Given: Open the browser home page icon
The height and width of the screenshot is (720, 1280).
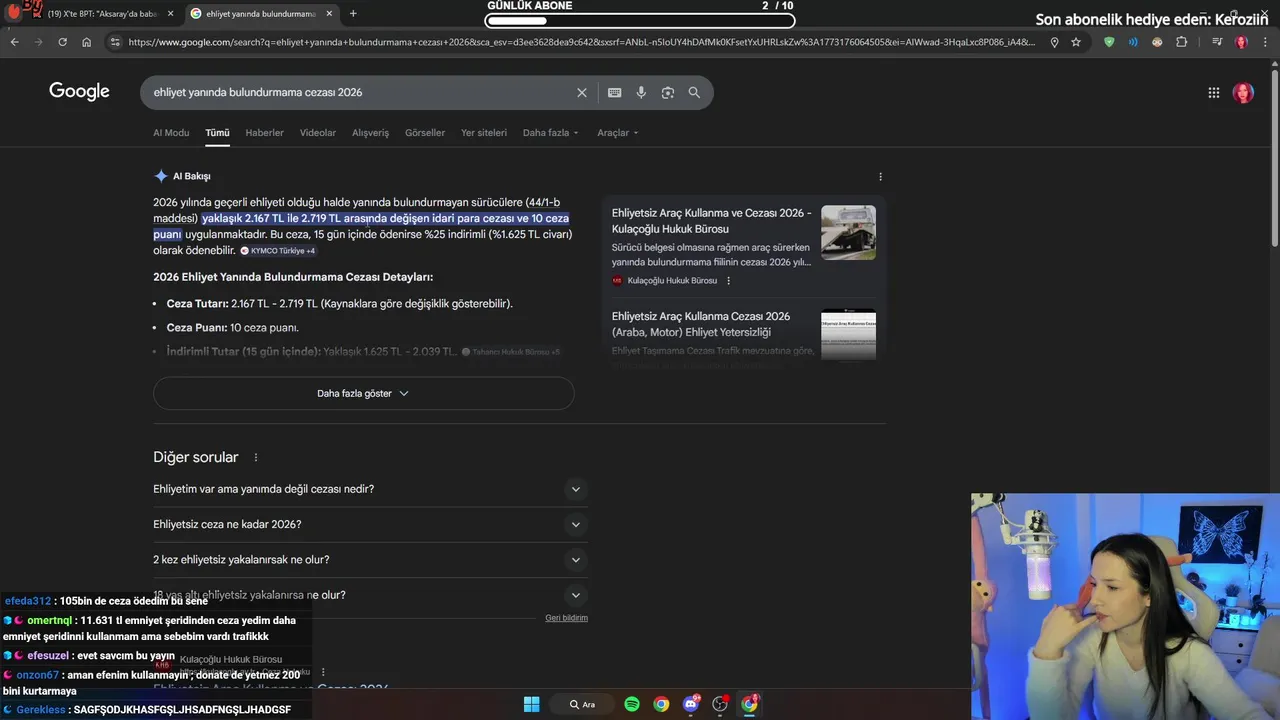Looking at the screenshot, I should 87,42.
